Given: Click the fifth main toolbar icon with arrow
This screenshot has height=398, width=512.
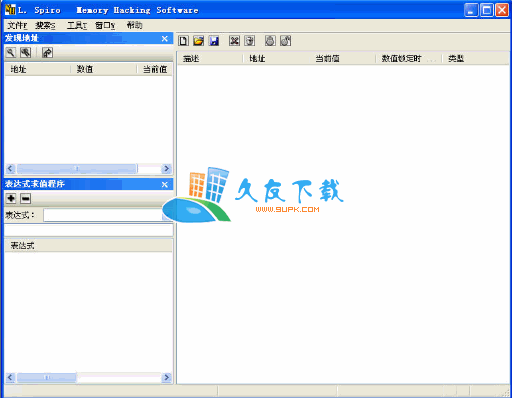Looking at the screenshot, I should (249, 41).
